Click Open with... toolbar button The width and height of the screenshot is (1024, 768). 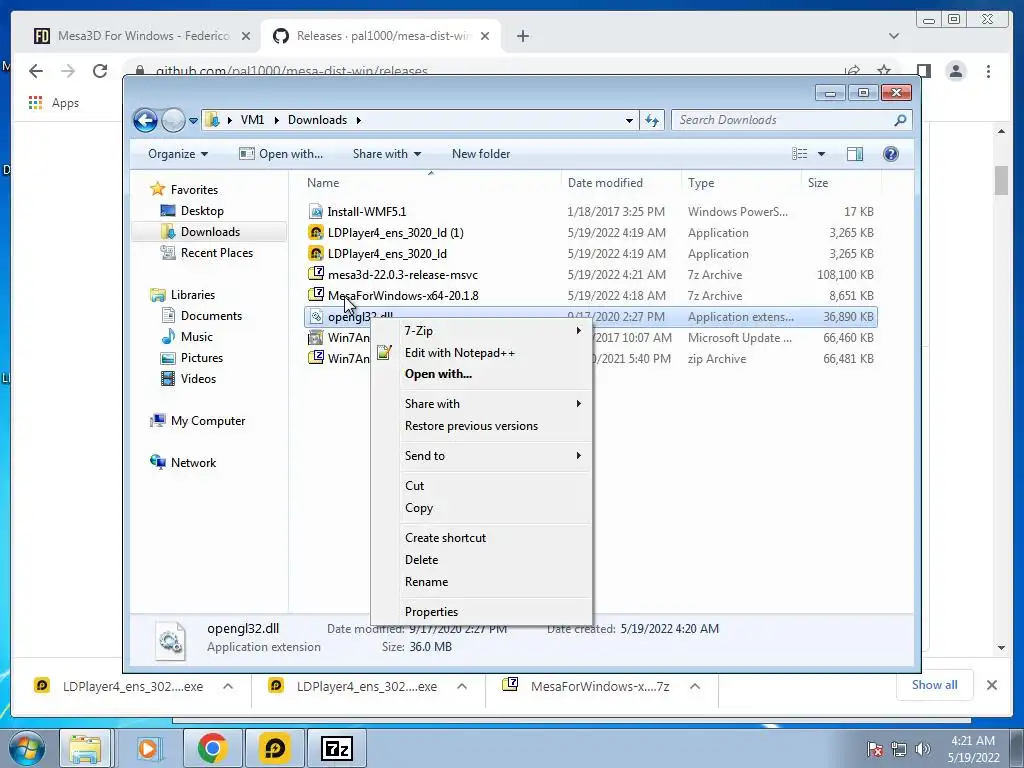pyautogui.click(x=281, y=153)
